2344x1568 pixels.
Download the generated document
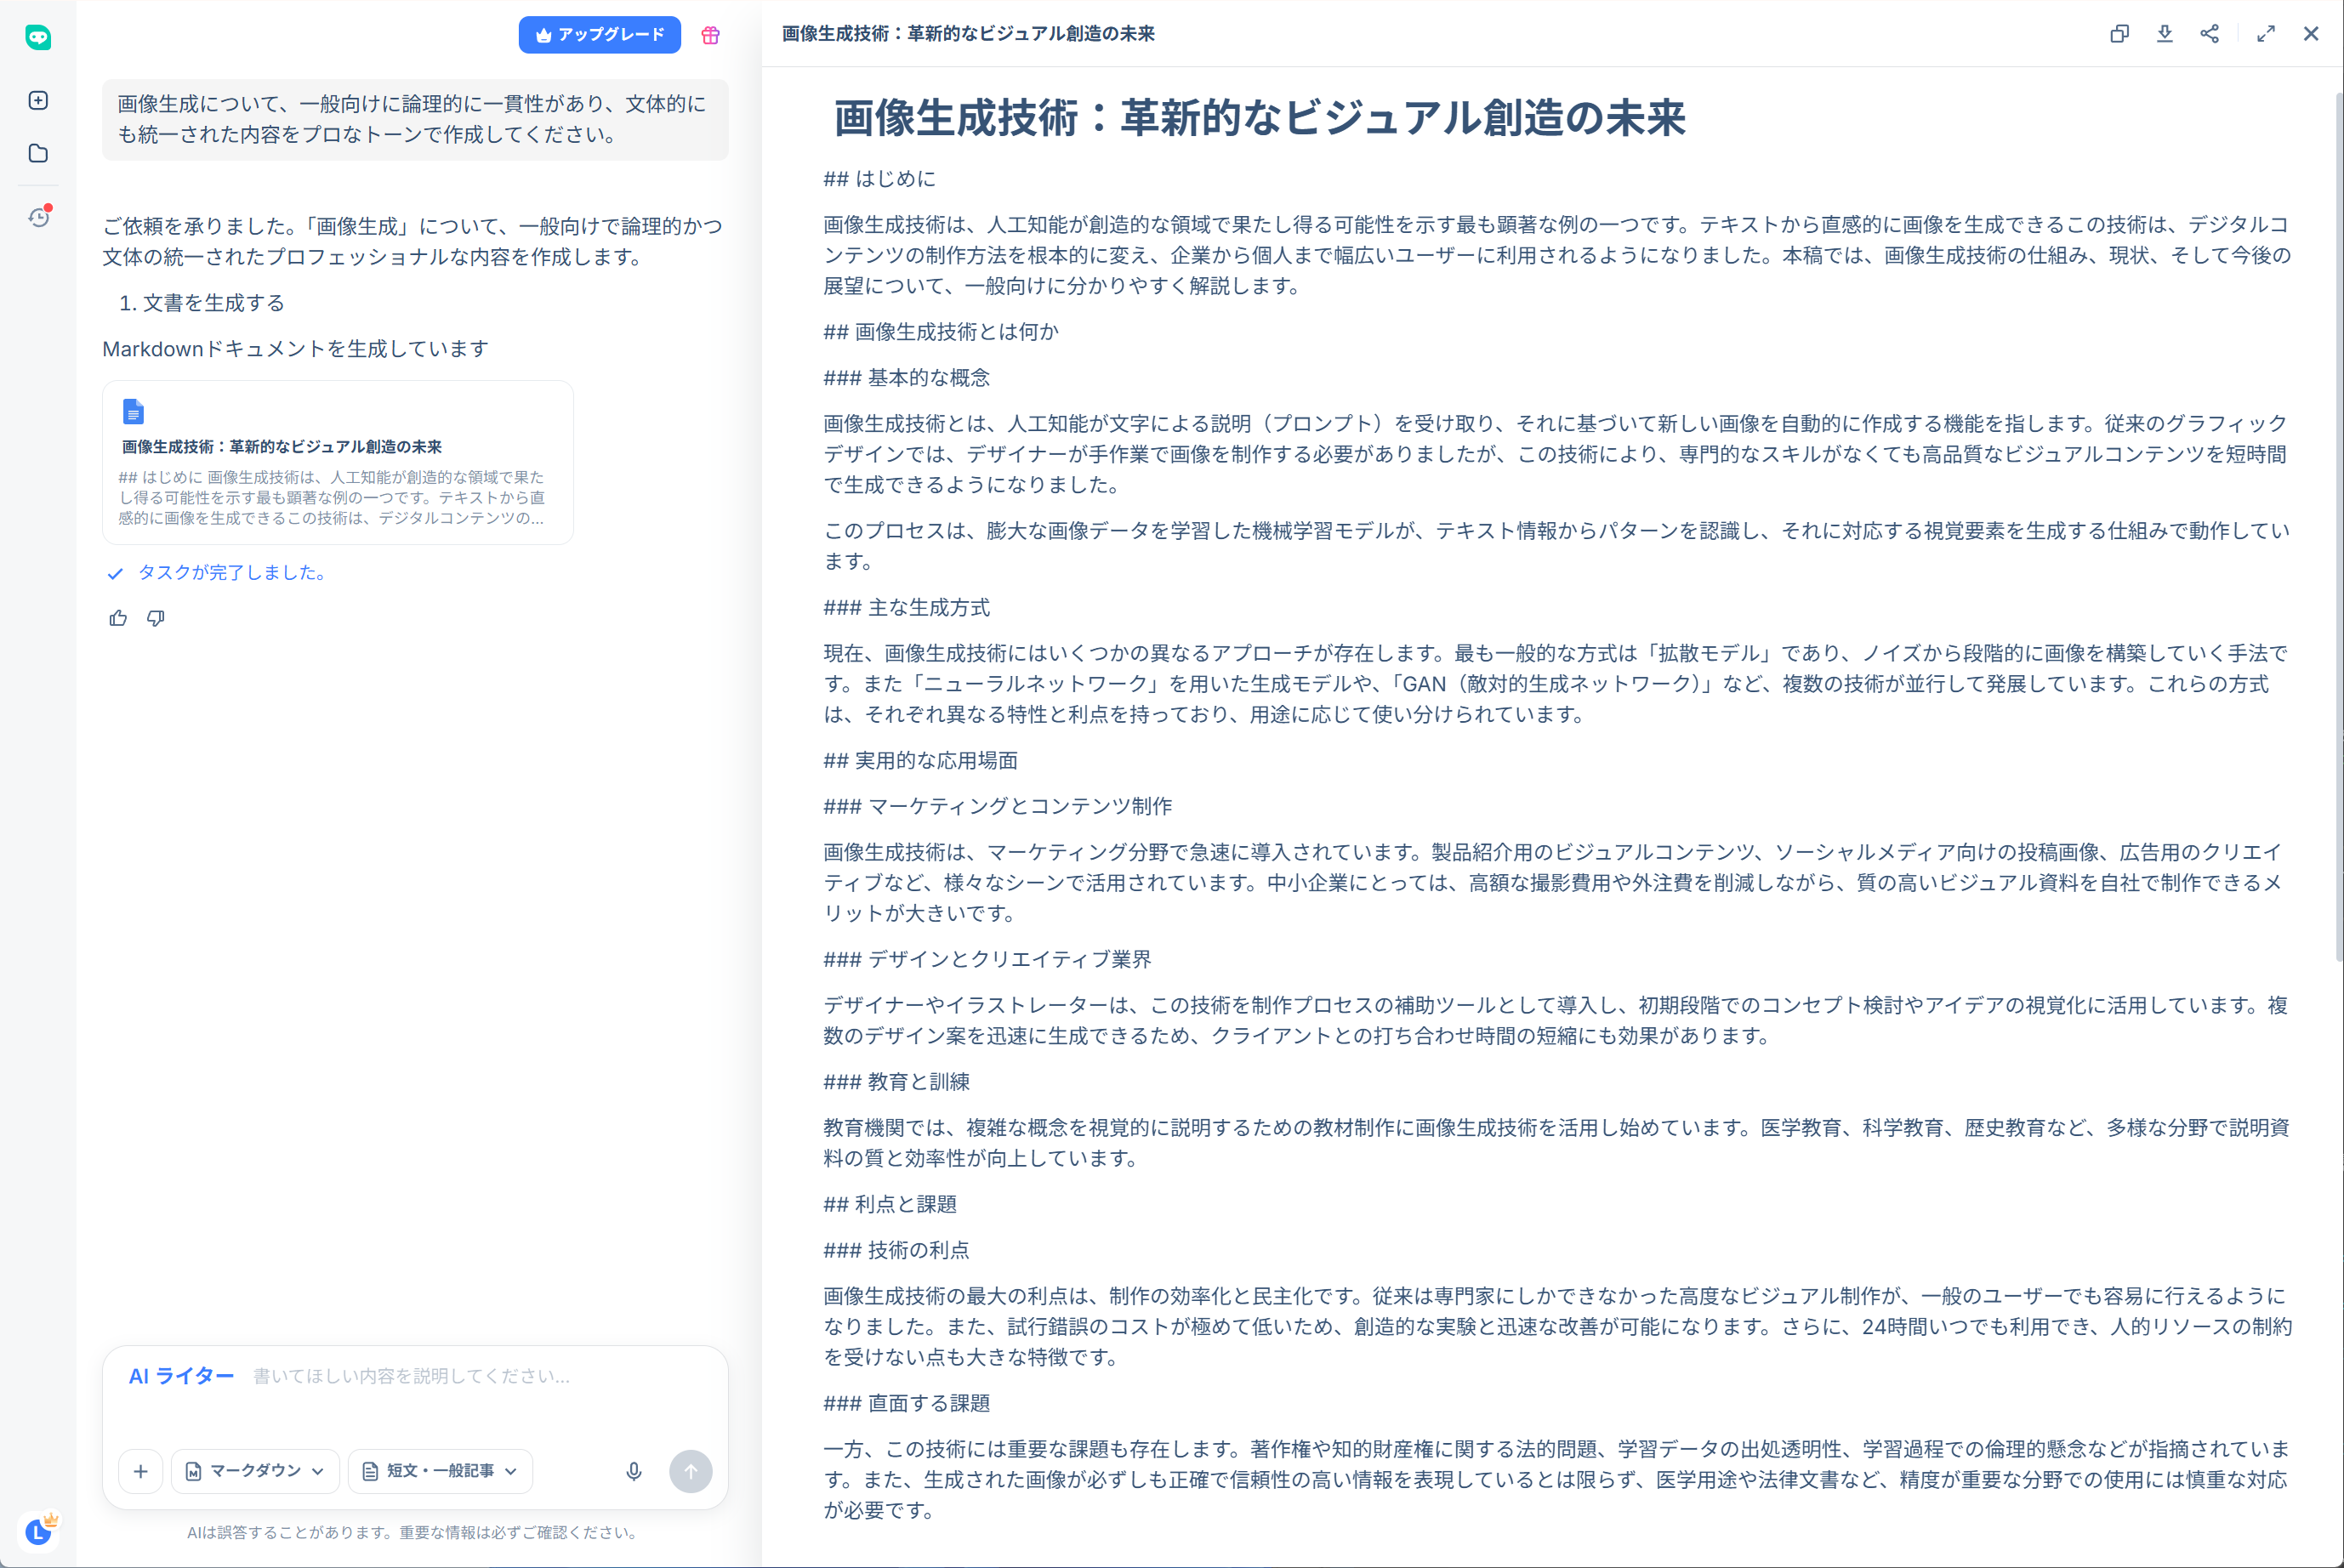click(x=2164, y=33)
